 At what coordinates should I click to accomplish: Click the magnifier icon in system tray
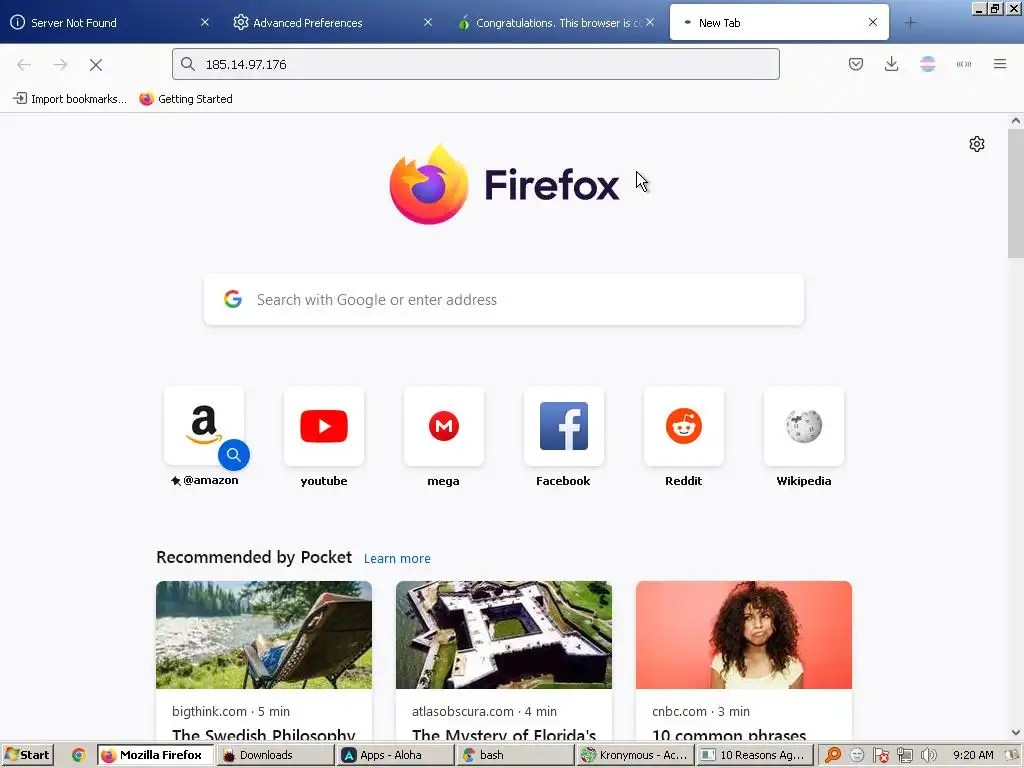(x=833, y=755)
